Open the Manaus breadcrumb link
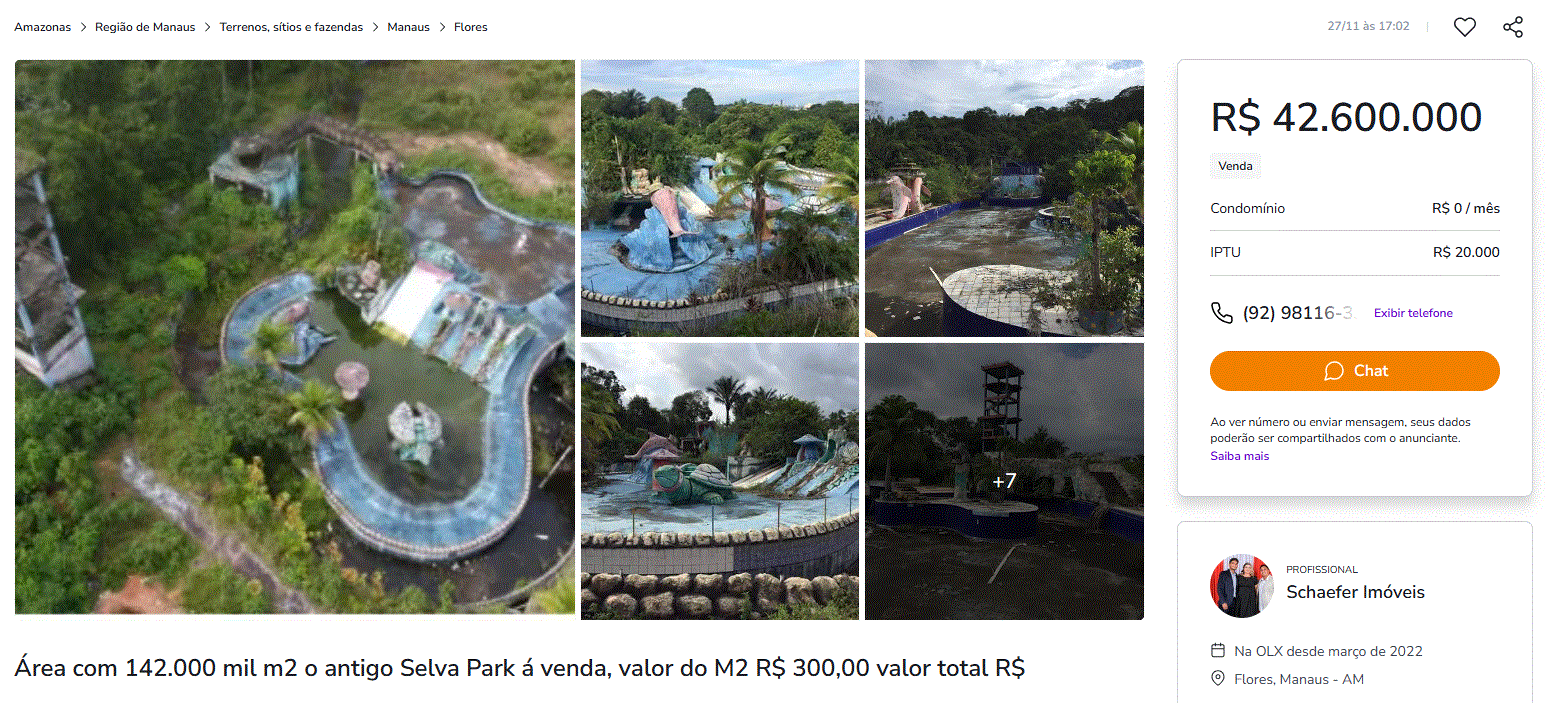1557x703 pixels. click(x=409, y=27)
